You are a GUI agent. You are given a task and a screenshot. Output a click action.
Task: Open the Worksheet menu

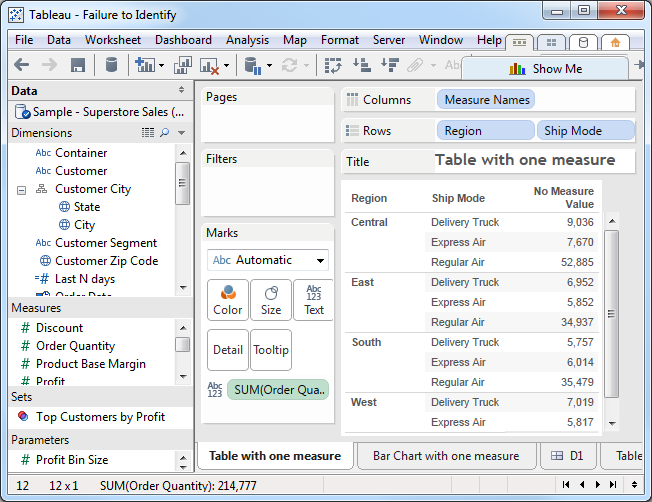[113, 40]
